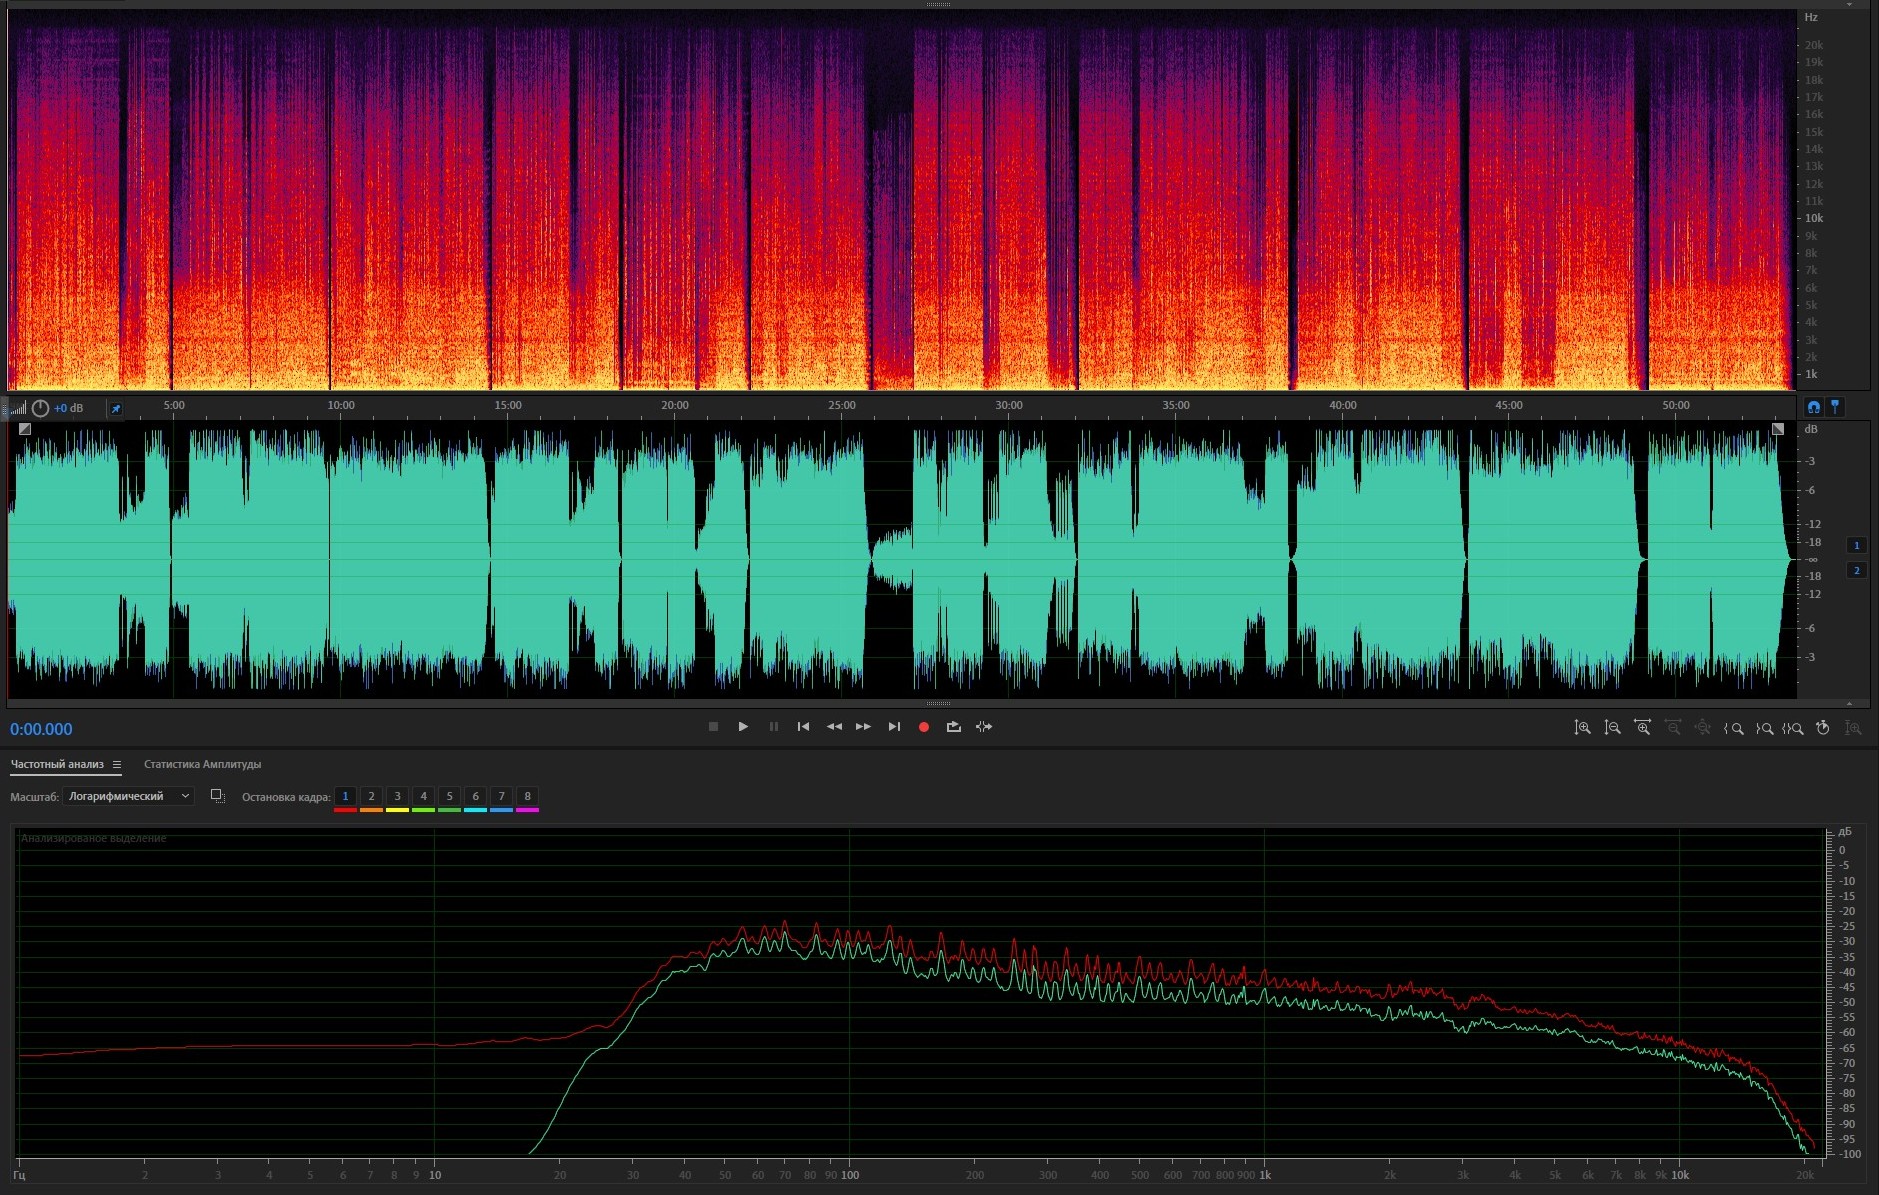1879x1195 pixels.
Task: Toggle channel 1 enable button
Action: [x=1857, y=545]
